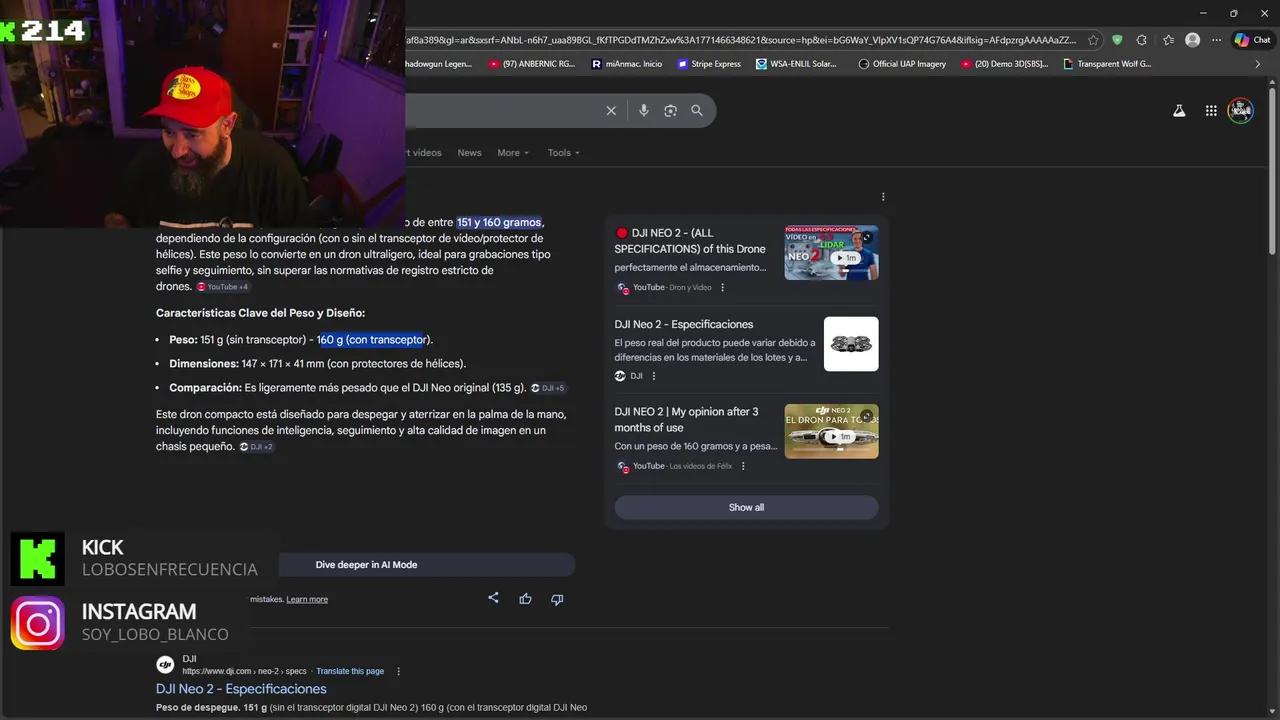The height and width of the screenshot is (720, 1280).
Task: Open the Tools search options dropdown
Action: (x=563, y=153)
